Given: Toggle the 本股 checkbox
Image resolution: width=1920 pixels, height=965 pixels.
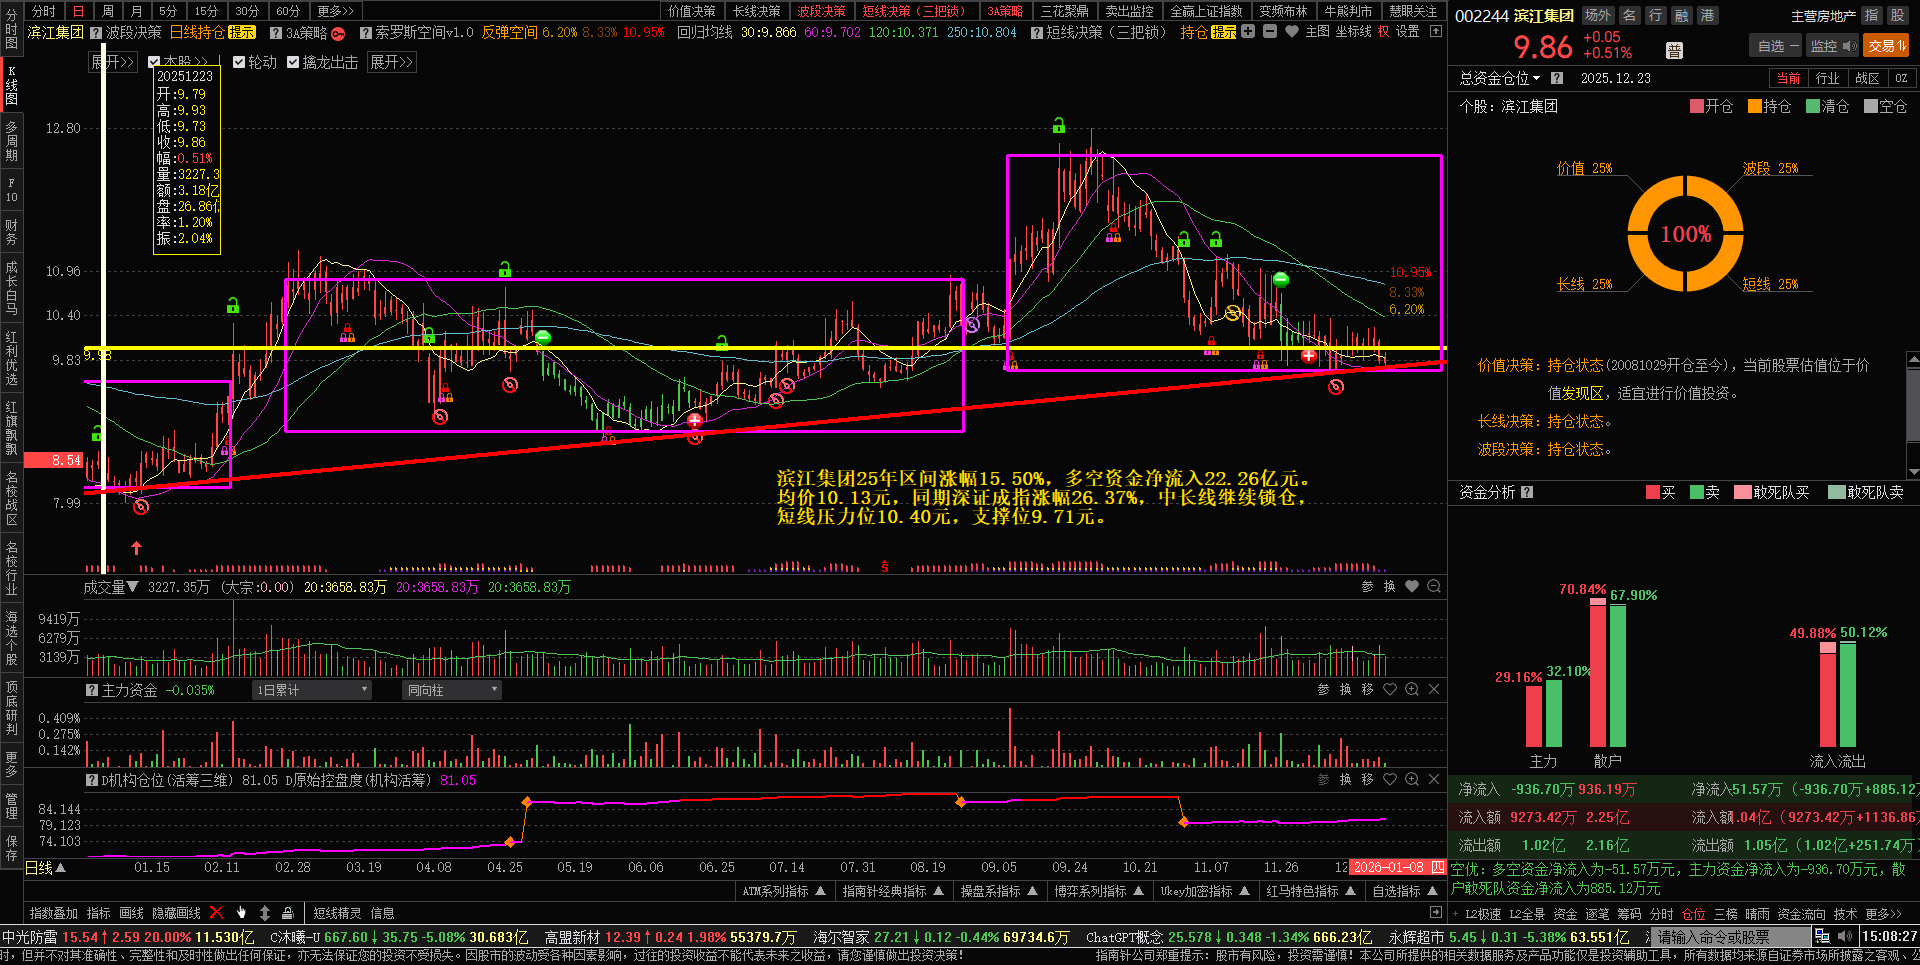Looking at the screenshot, I should [154, 62].
